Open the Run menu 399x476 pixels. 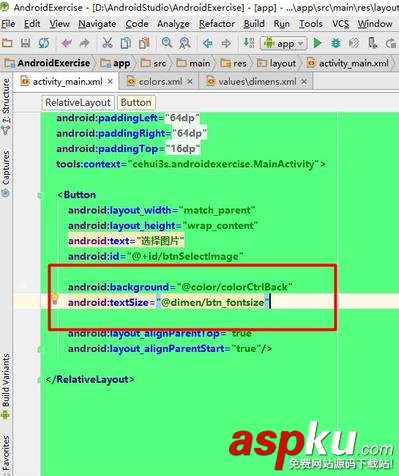pos(281,24)
